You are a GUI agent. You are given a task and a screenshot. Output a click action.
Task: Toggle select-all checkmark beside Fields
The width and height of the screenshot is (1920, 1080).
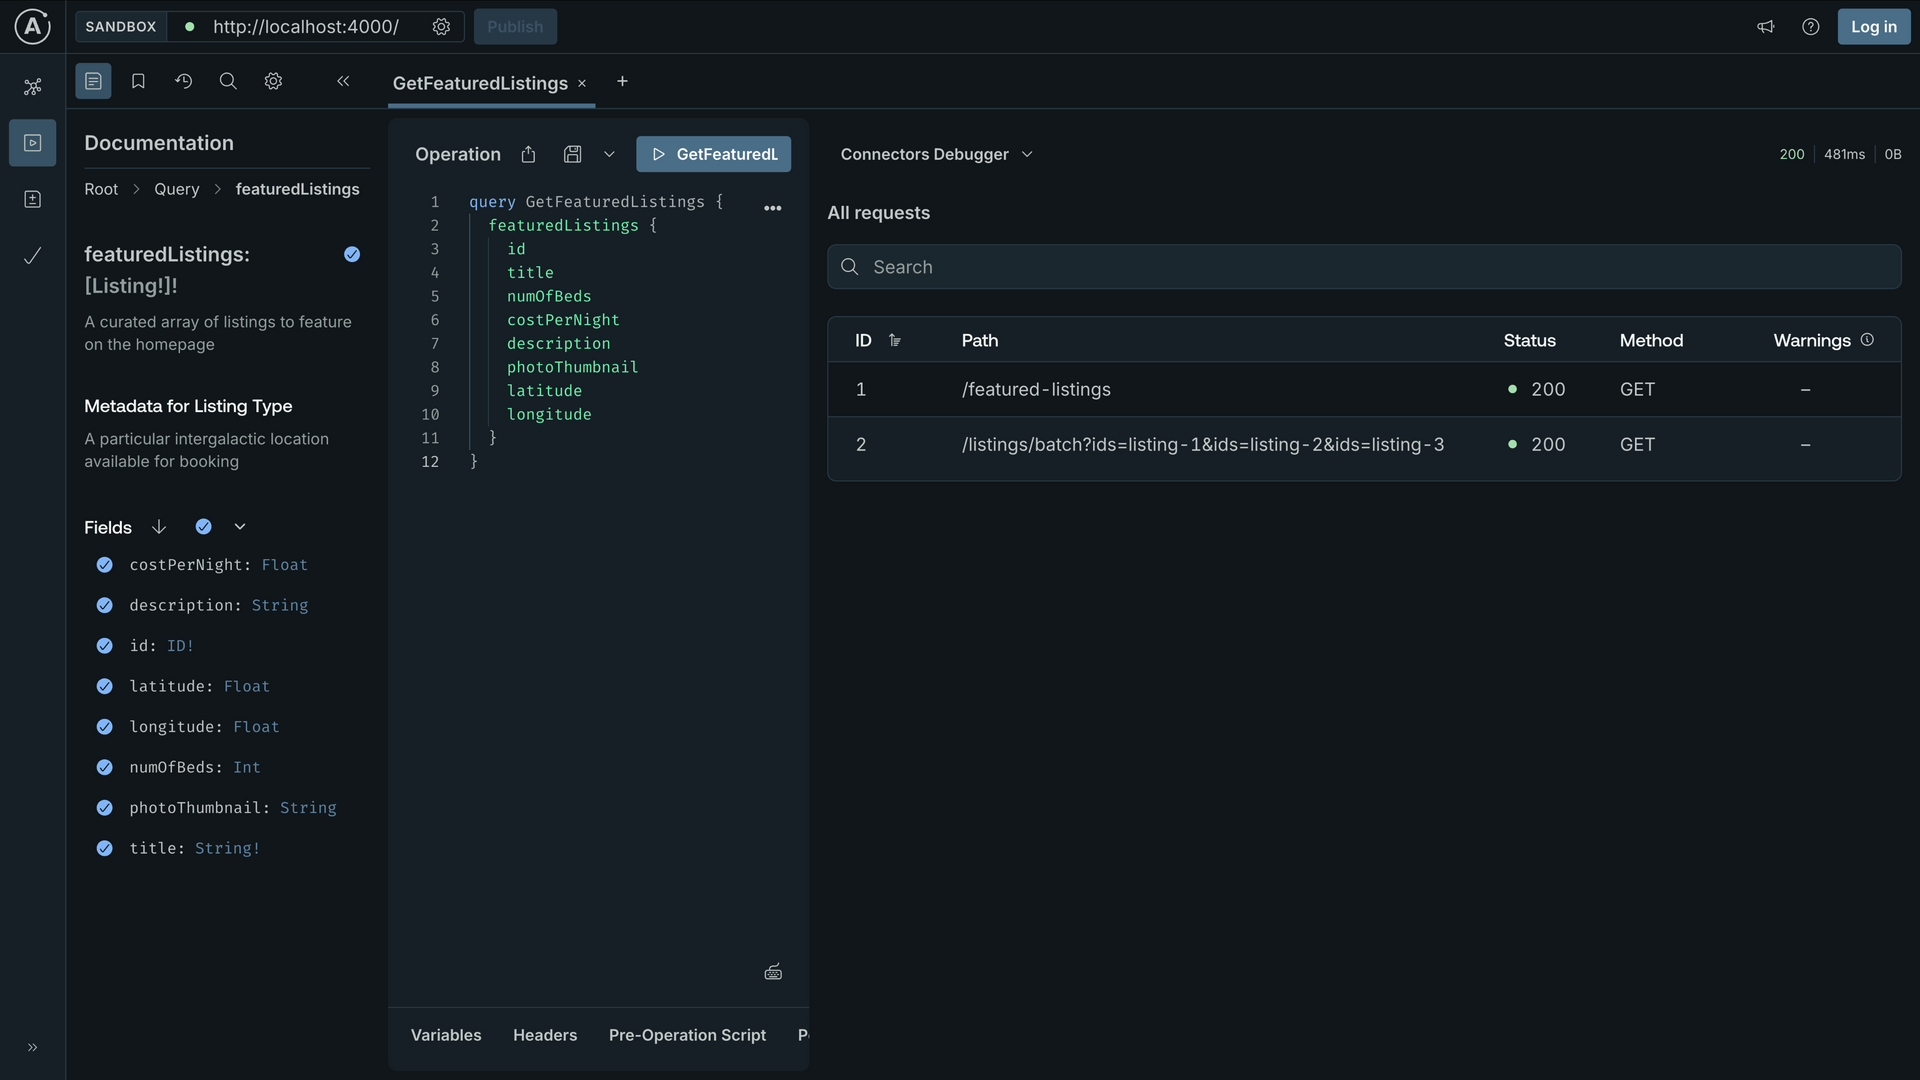tap(203, 526)
